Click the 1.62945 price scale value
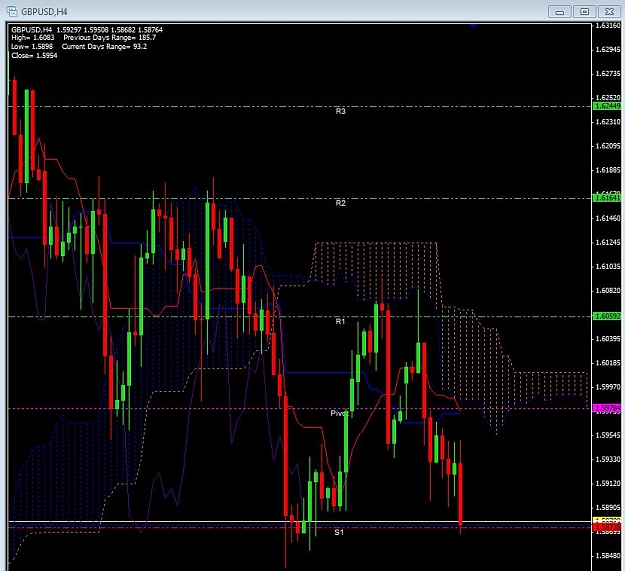The height and width of the screenshot is (571, 625). tap(608, 50)
